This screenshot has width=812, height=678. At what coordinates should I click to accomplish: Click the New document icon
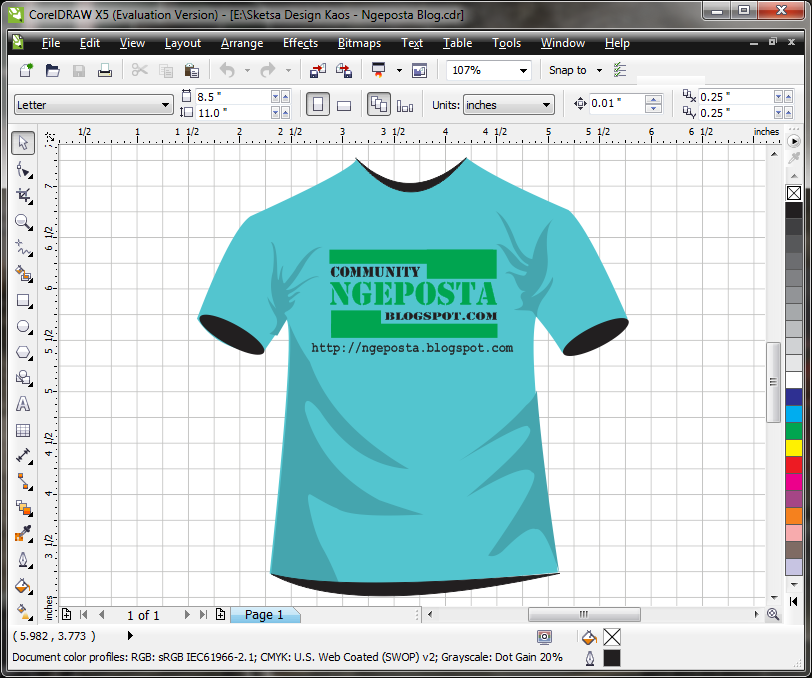pyautogui.click(x=26, y=70)
